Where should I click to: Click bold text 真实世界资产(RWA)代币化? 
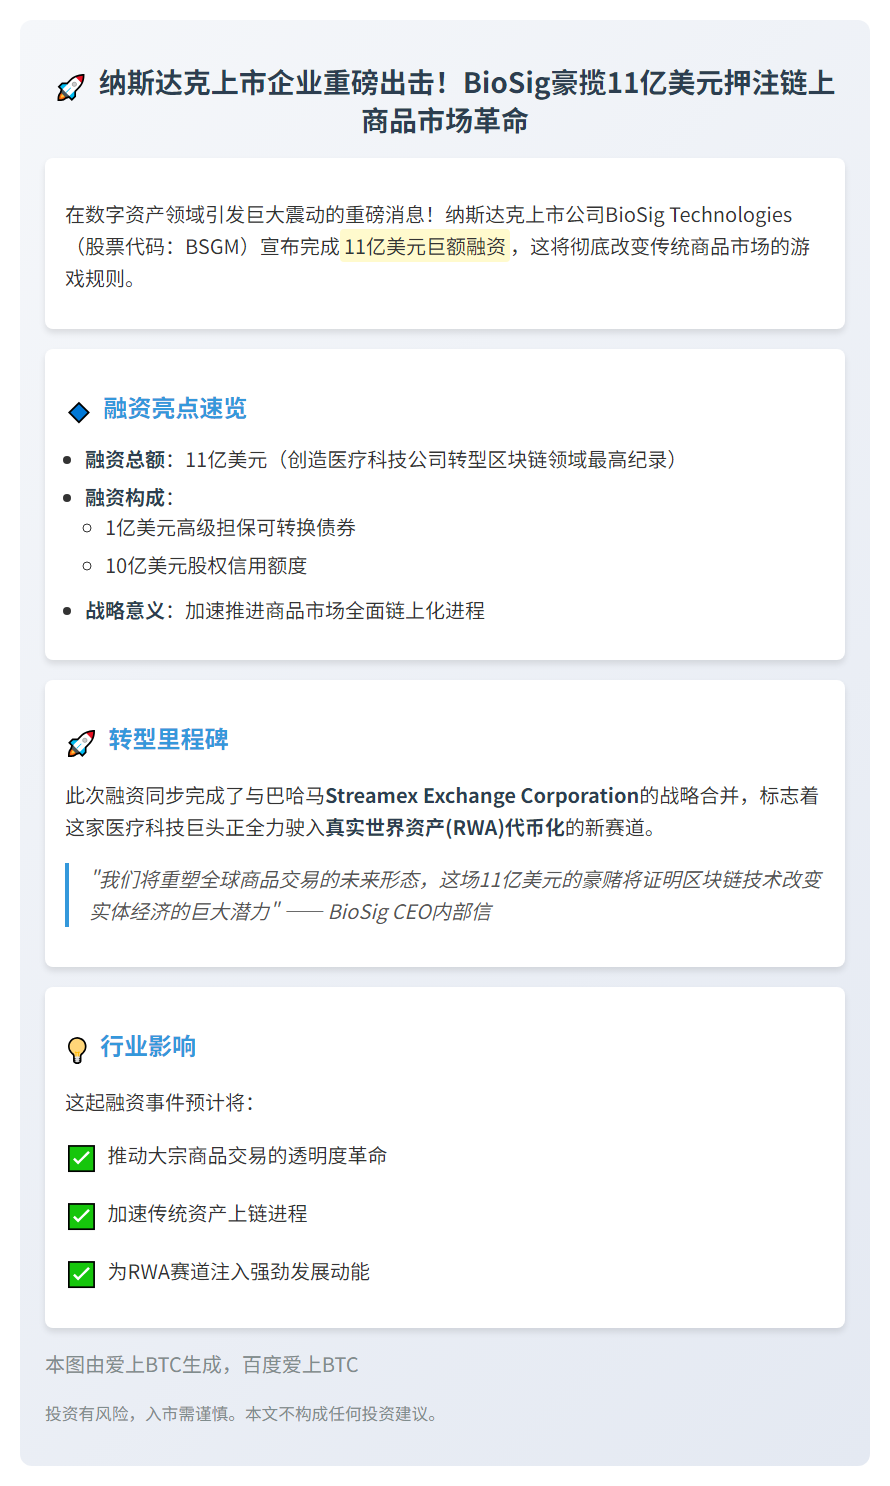[445, 828]
